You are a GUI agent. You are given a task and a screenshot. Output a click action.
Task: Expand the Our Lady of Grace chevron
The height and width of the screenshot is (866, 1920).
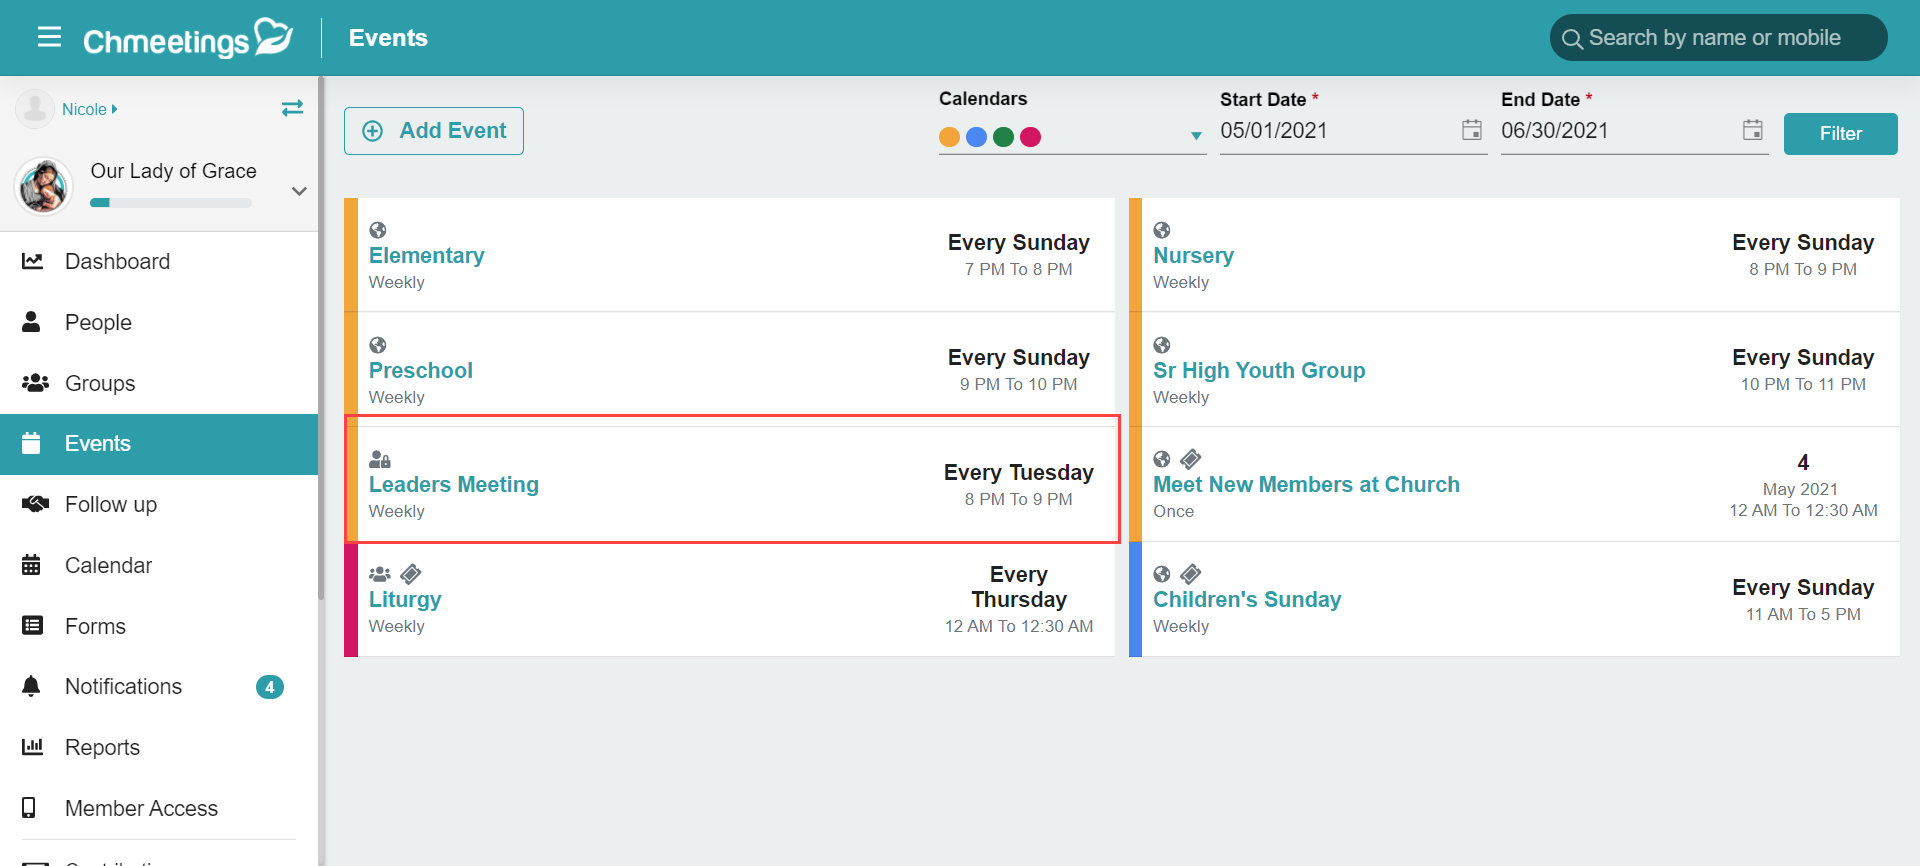click(298, 191)
